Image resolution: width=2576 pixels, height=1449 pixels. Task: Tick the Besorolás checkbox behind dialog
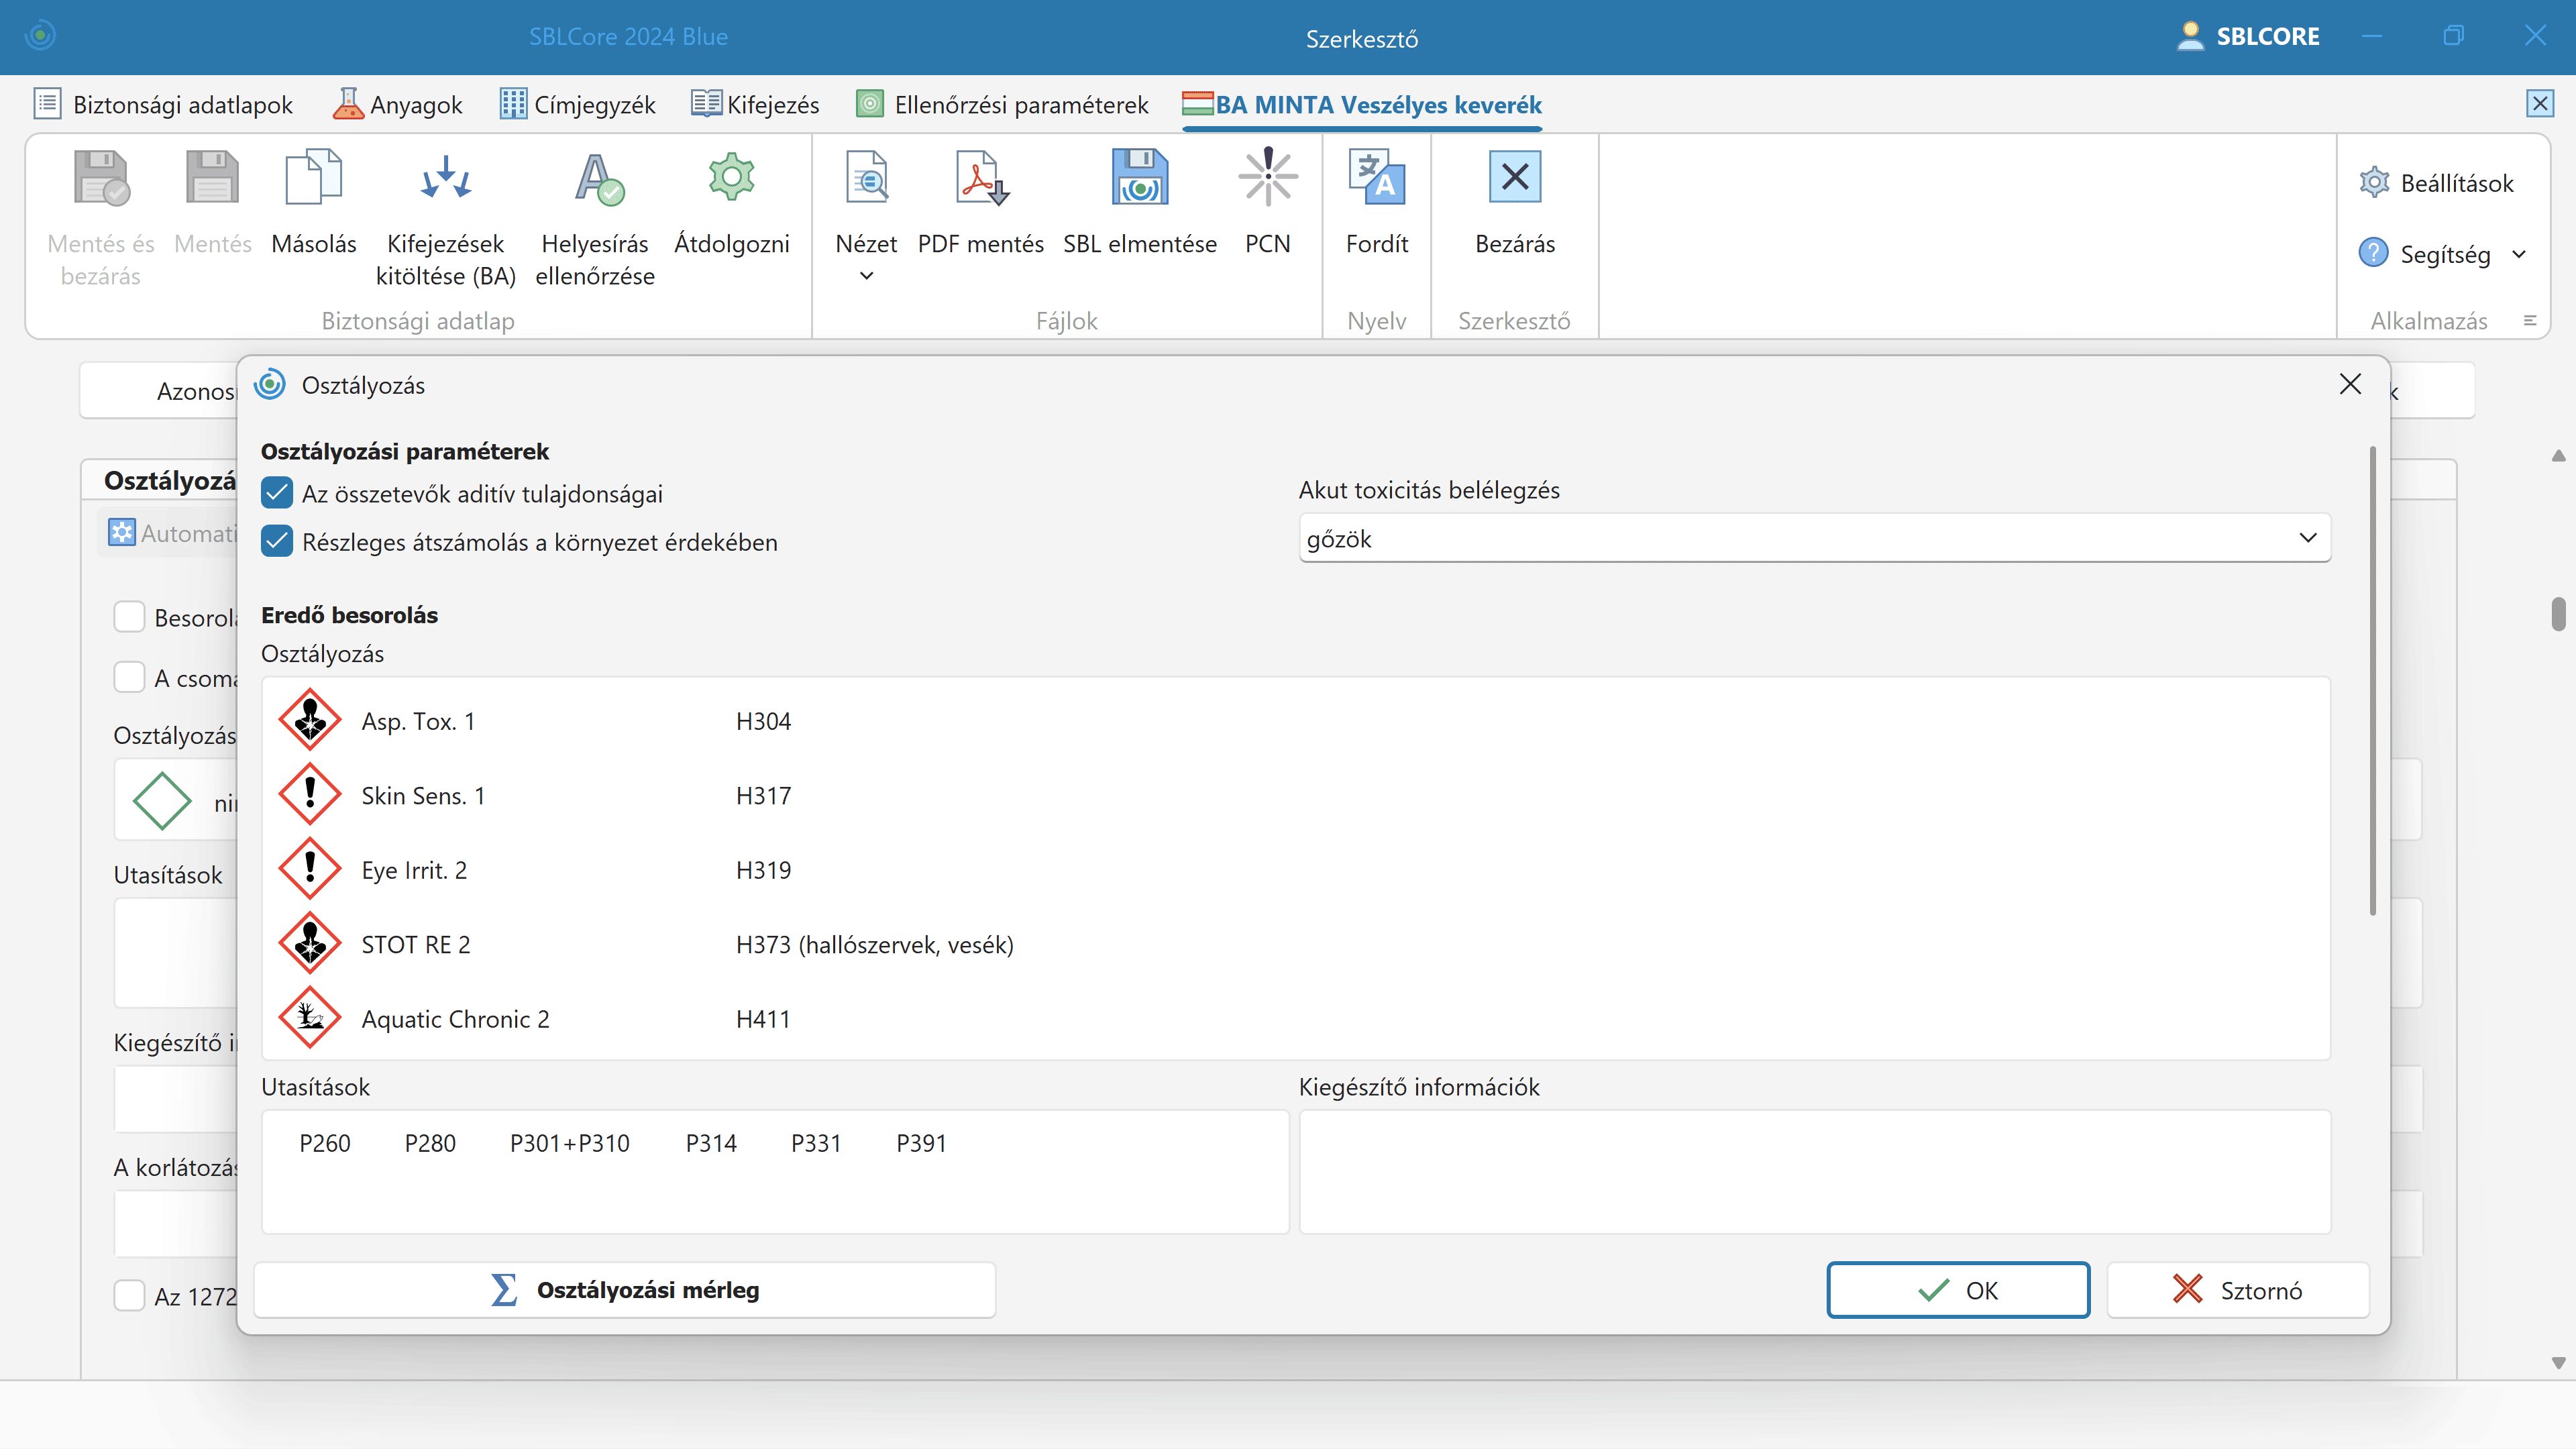tap(130, 617)
